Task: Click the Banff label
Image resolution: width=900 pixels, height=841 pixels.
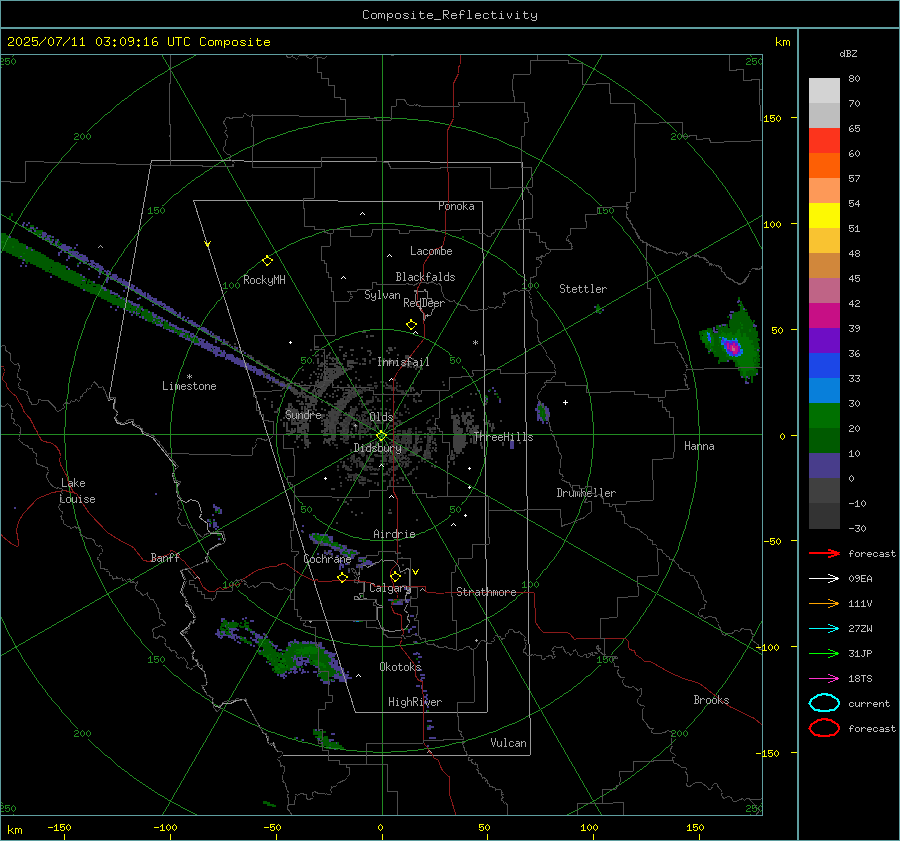Action: coord(165,557)
